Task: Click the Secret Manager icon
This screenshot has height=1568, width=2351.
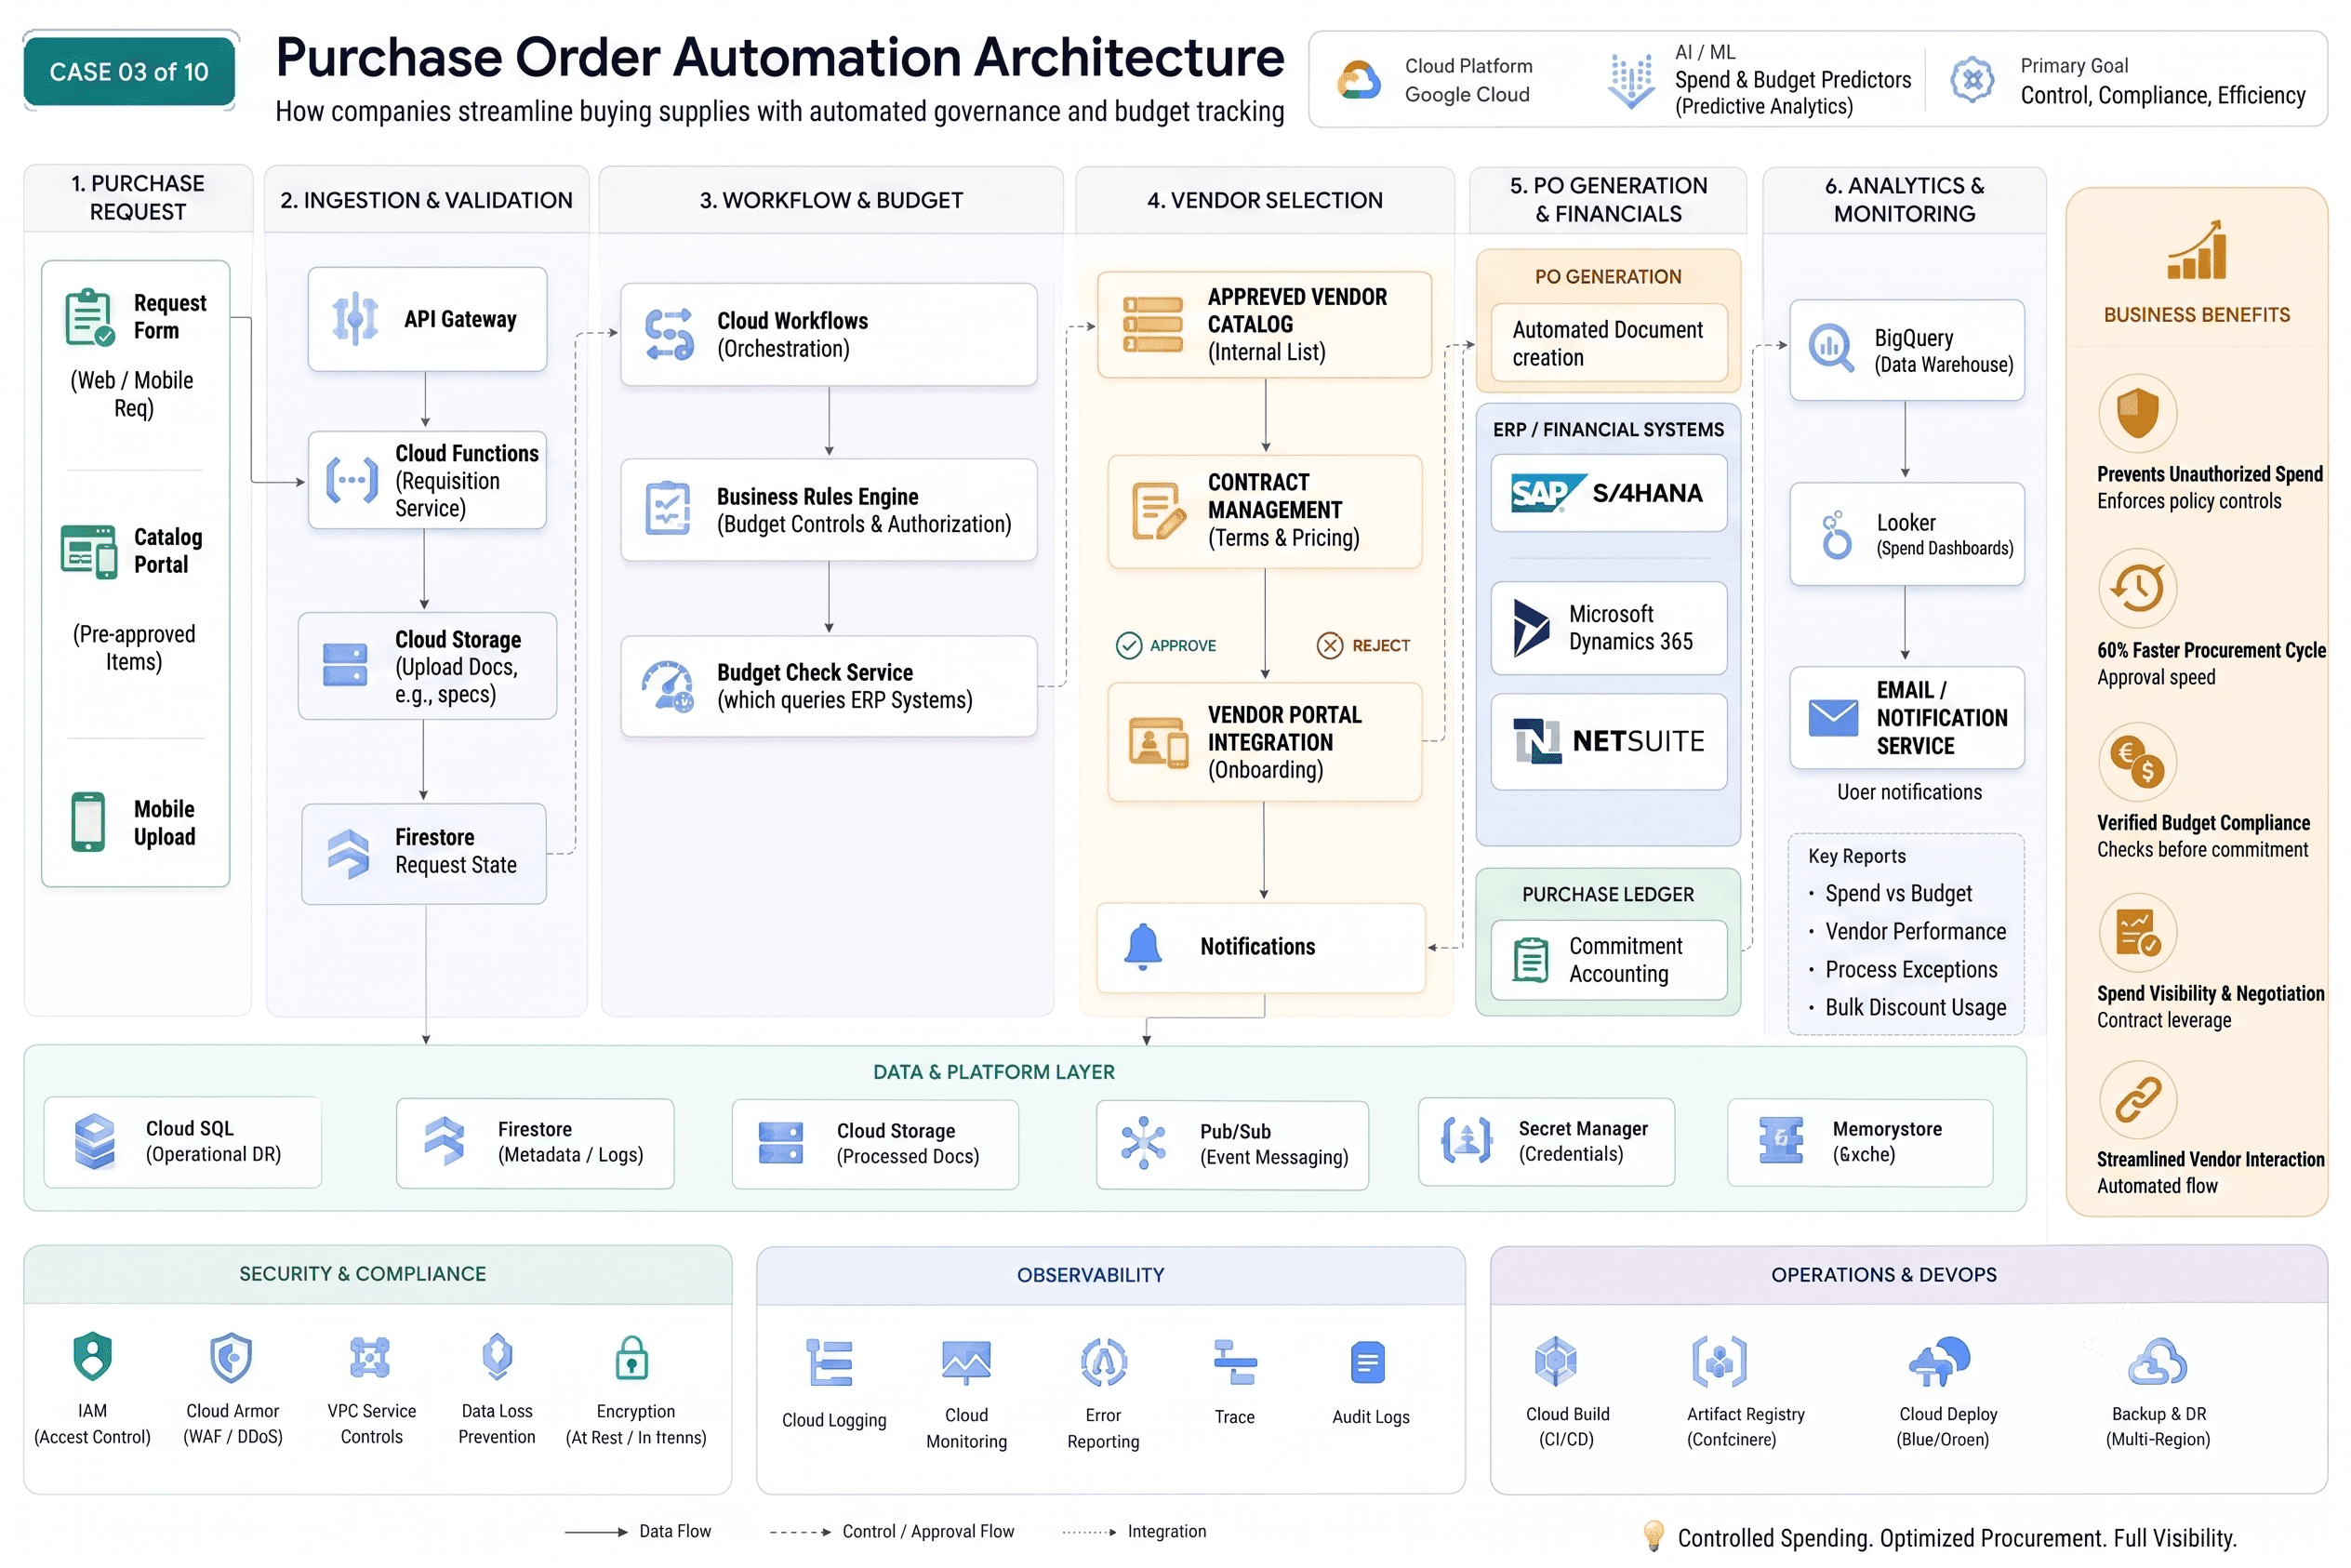Action: pyautogui.click(x=1466, y=1140)
